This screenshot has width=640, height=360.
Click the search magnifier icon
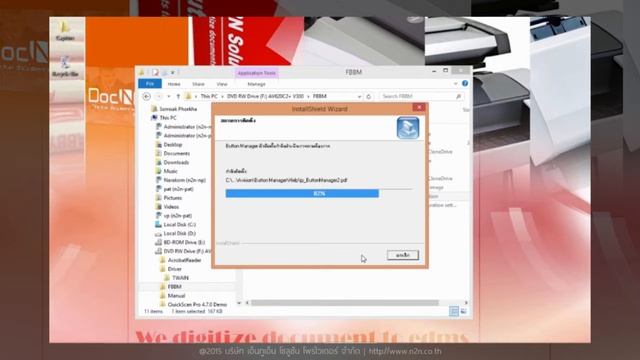pyautogui.click(x=458, y=96)
